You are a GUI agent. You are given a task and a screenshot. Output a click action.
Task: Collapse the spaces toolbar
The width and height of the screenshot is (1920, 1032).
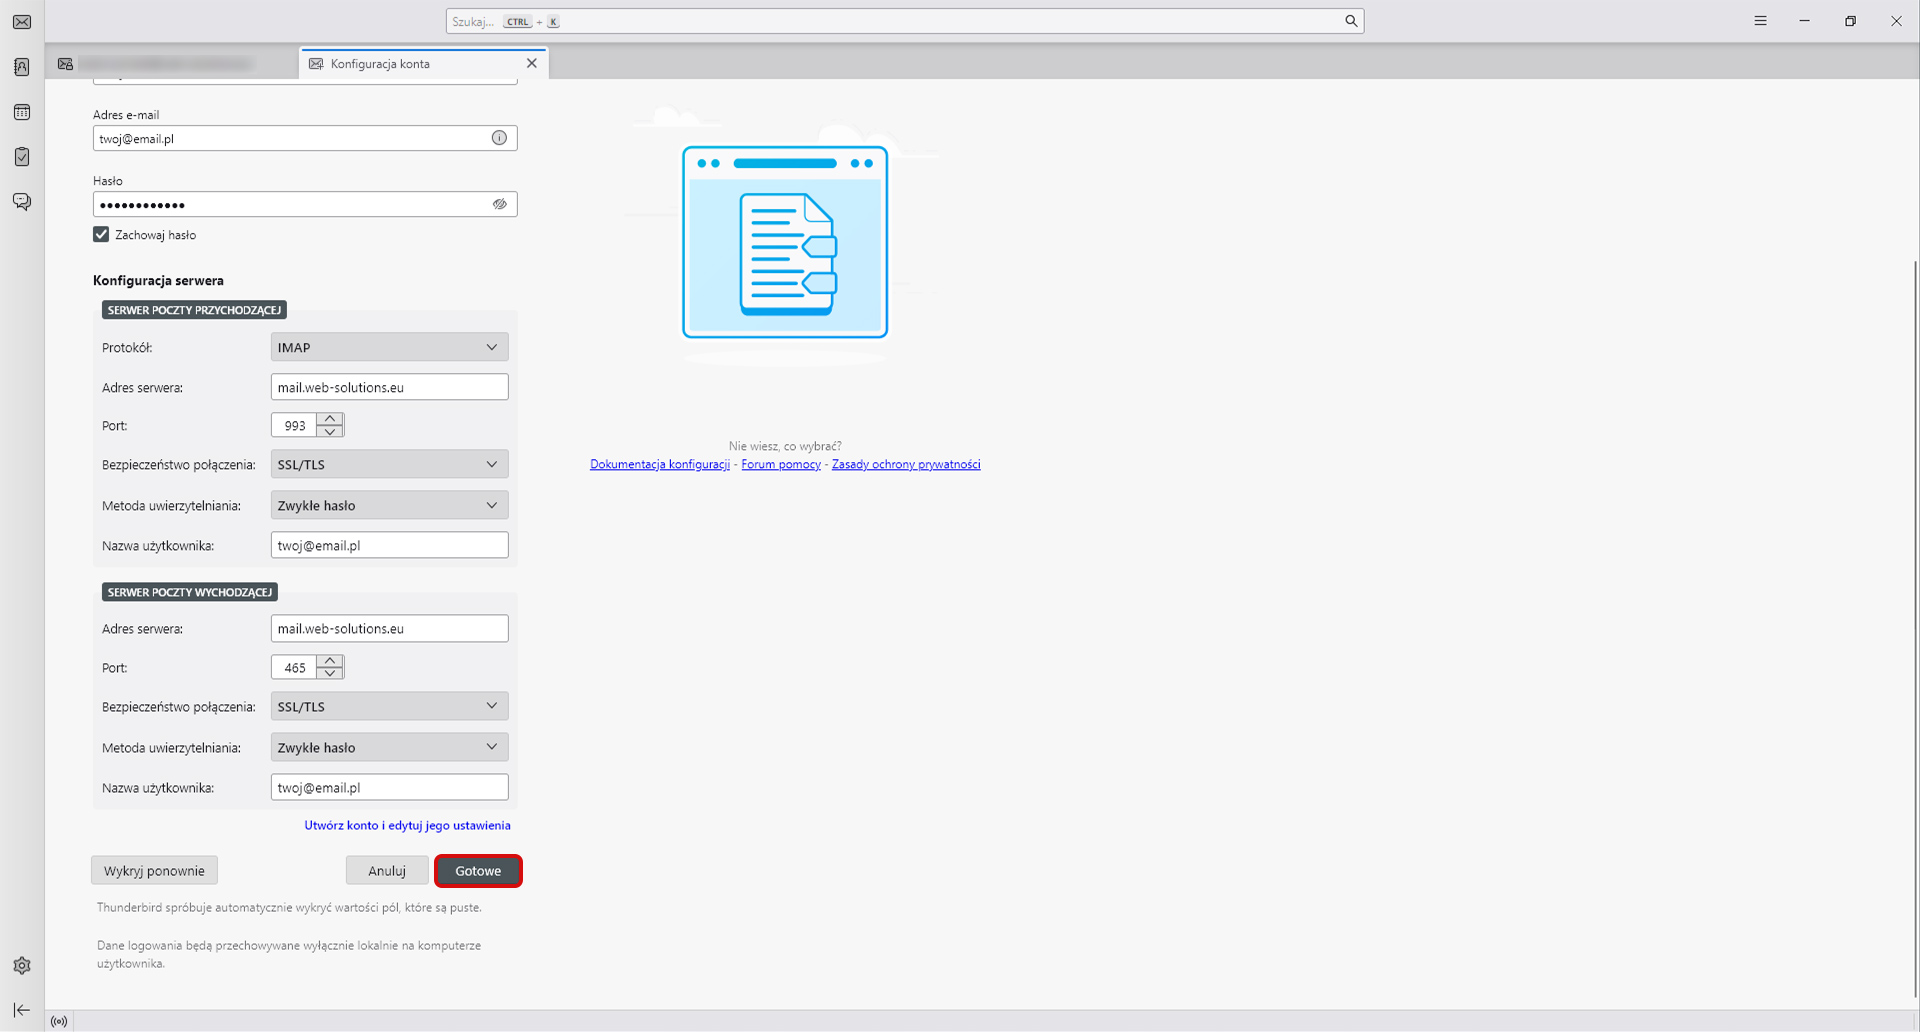click(22, 1010)
